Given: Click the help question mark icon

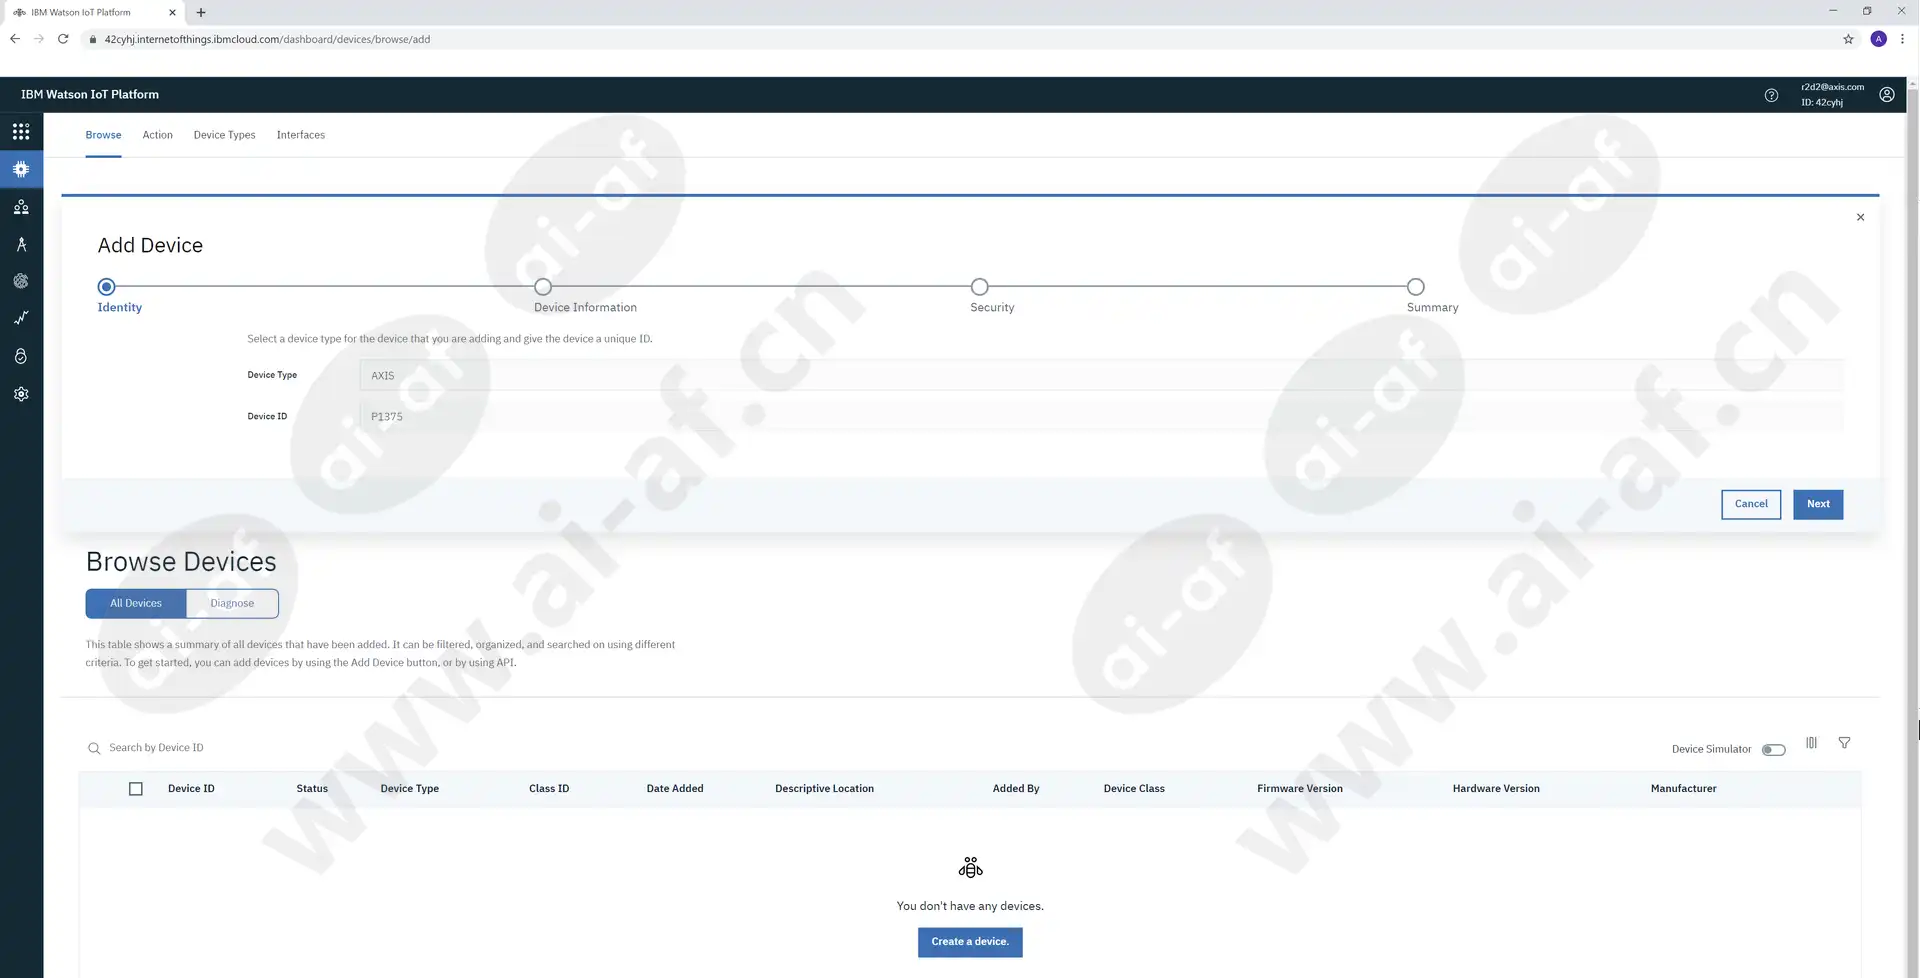Looking at the screenshot, I should (x=1771, y=95).
